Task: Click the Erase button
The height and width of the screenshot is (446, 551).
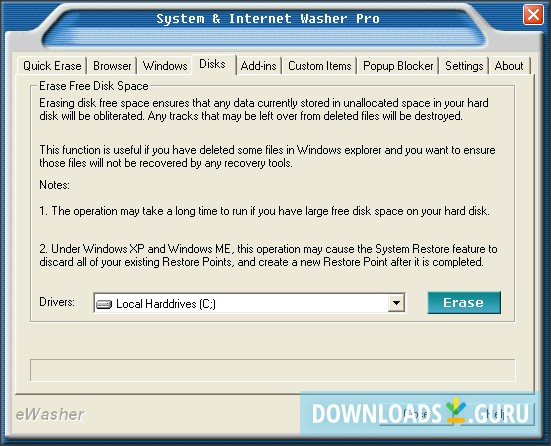Action: [464, 303]
